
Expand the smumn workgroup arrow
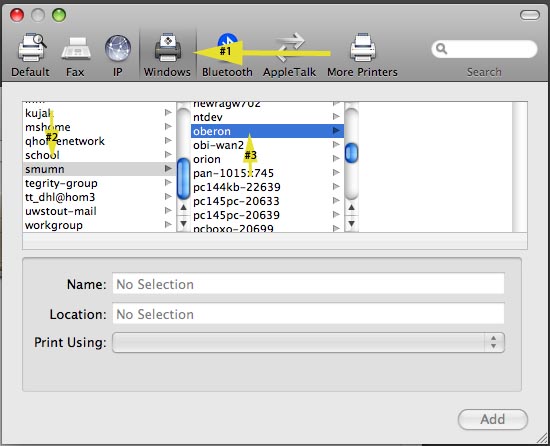point(168,169)
